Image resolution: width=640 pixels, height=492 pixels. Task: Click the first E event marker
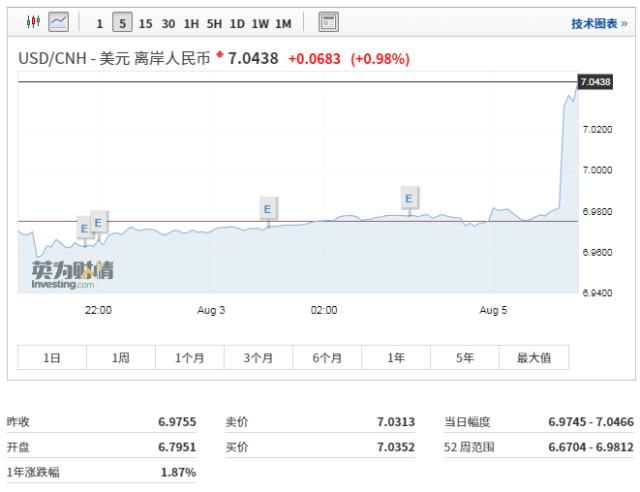(x=84, y=228)
